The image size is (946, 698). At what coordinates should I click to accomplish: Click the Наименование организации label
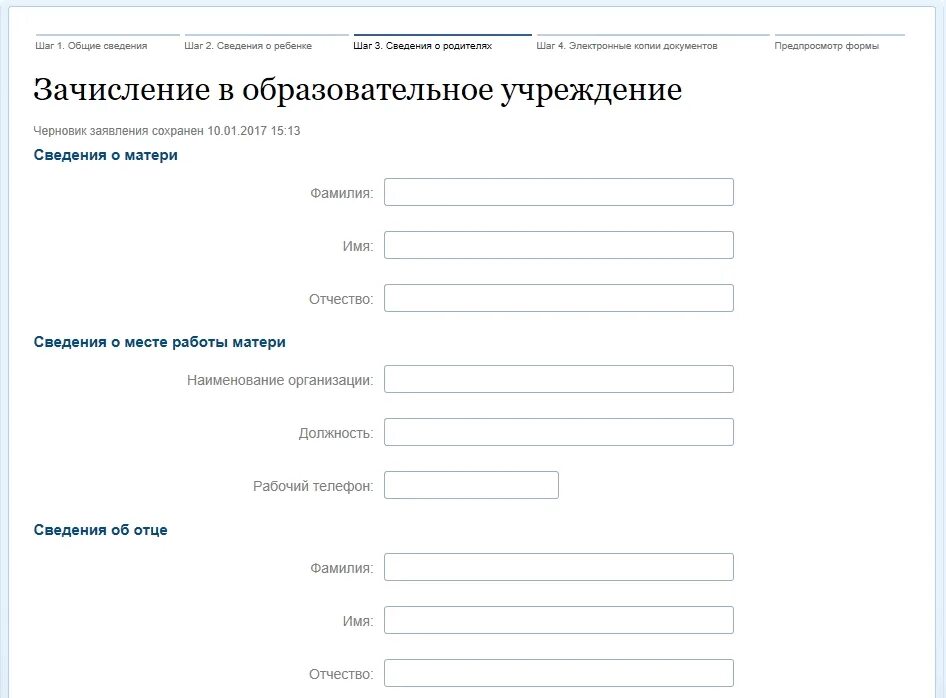pos(280,381)
